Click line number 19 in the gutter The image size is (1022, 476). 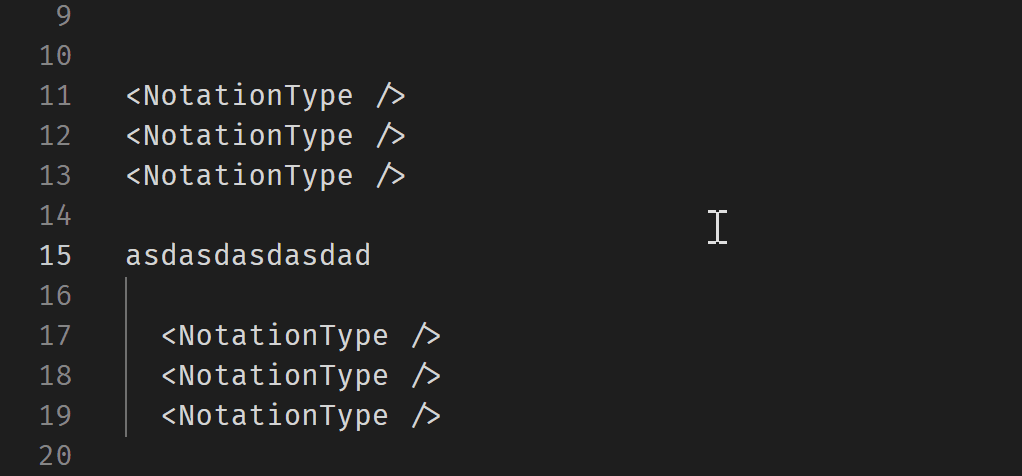point(55,416)
